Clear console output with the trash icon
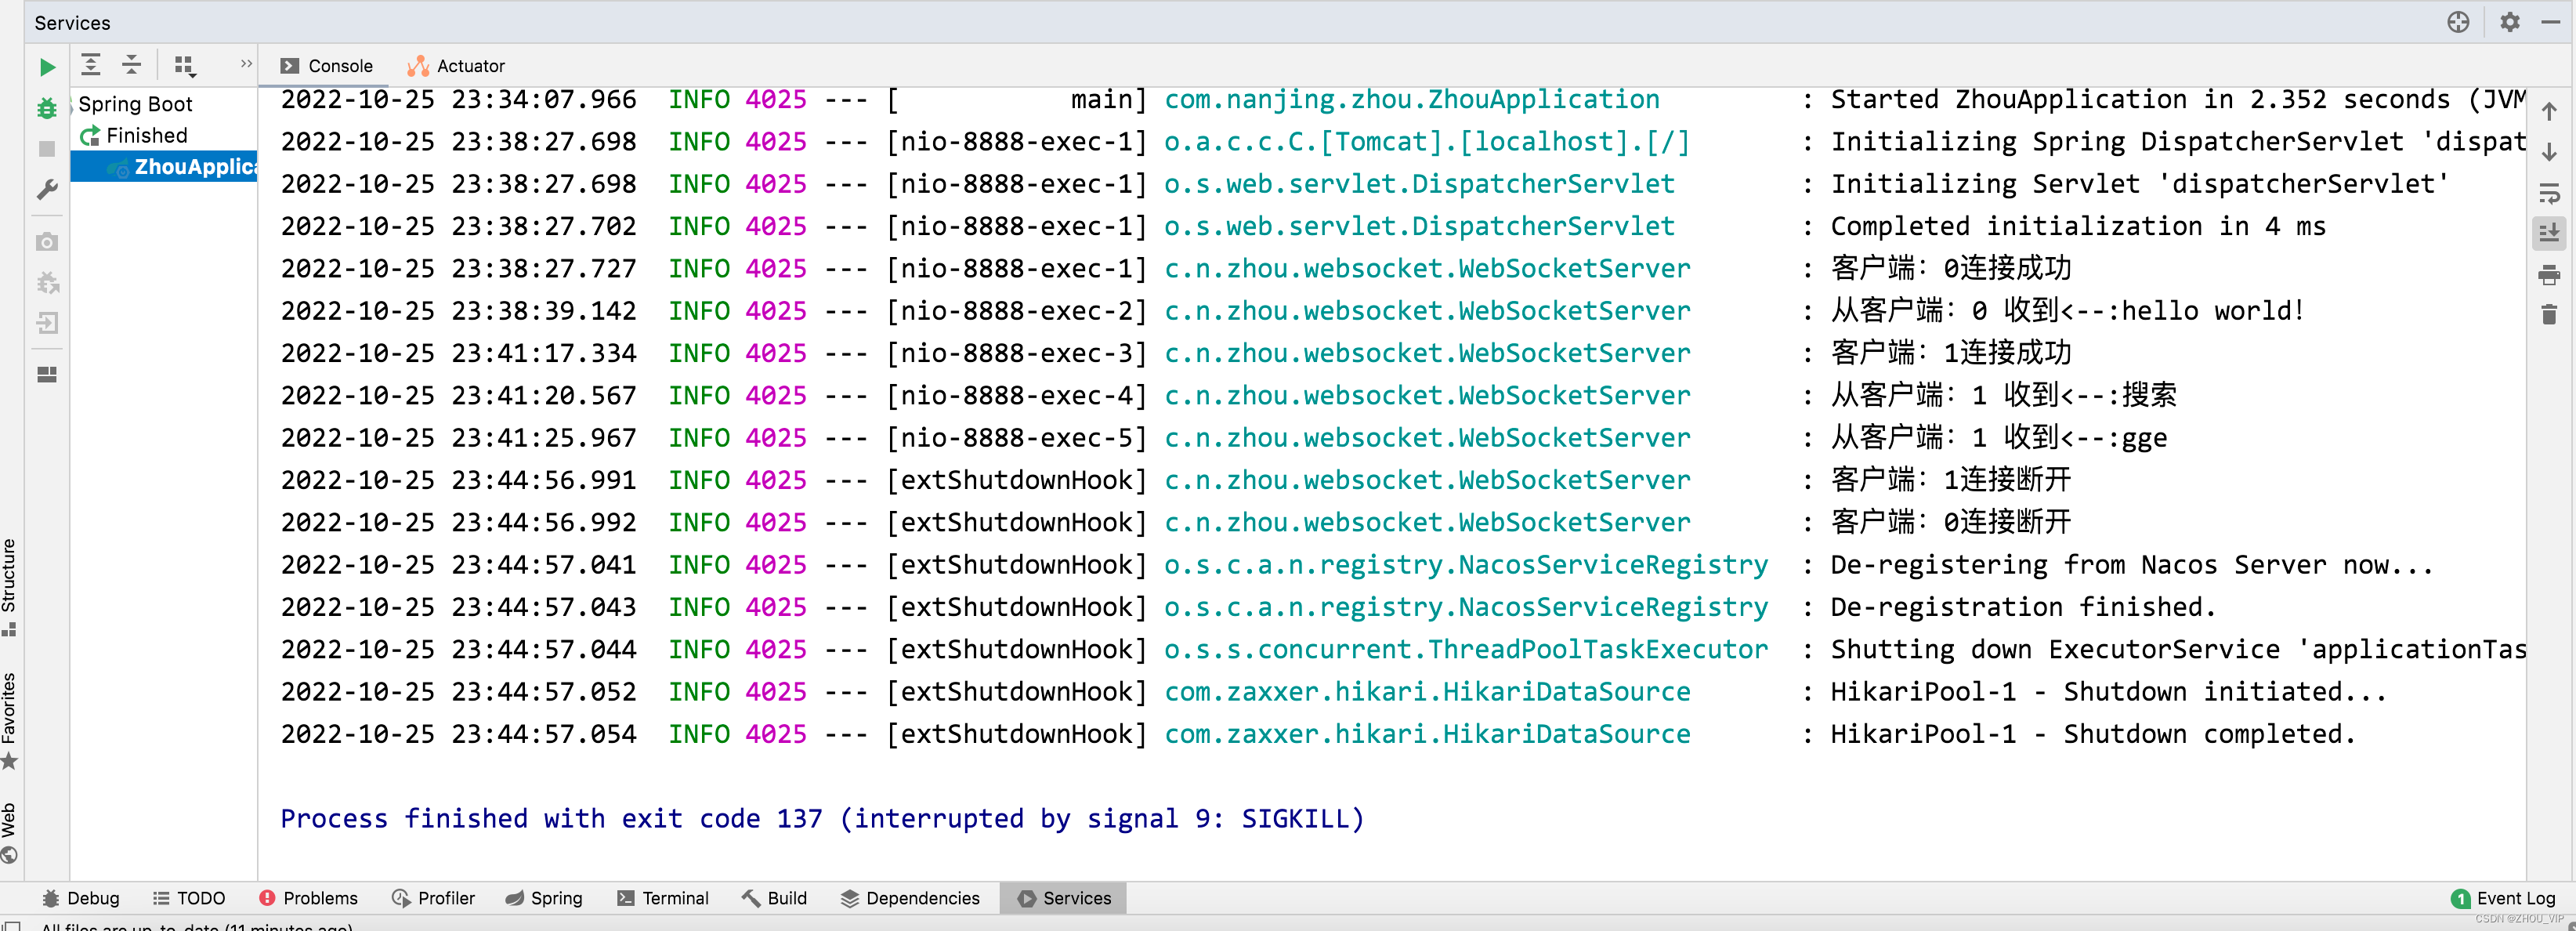The height and width of the screenshot is (931, 2576). point(2549,315)
